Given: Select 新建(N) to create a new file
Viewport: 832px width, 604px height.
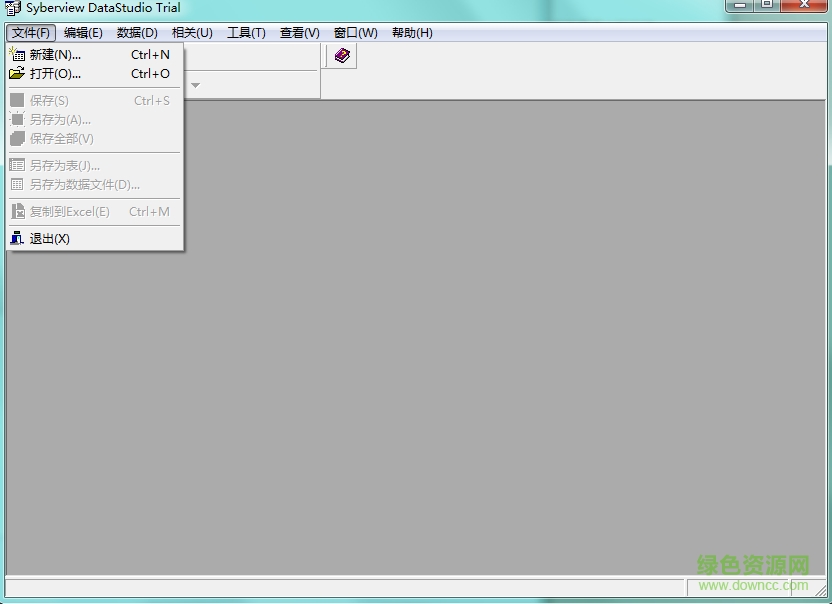Looking at the screenshot, I should coord(55,55).
